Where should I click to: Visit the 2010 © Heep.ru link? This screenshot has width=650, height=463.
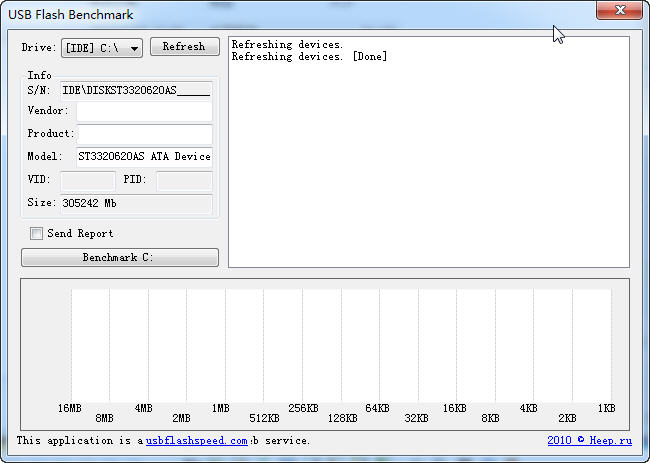(589, 440)
